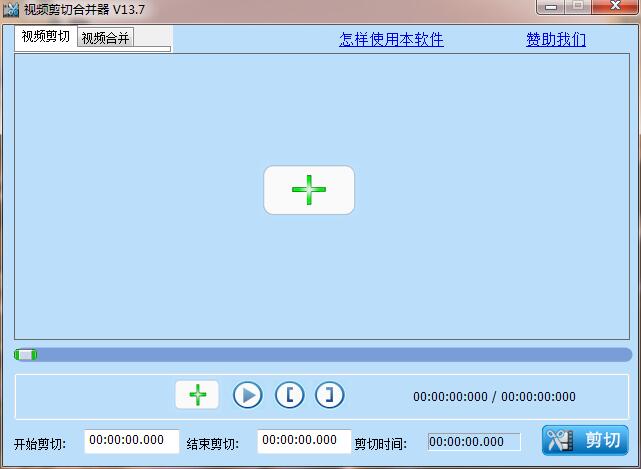Close the 视频剪切合并器 window
Image resolution: width=641 pixels, height=469 pixels.
[615, 7]
